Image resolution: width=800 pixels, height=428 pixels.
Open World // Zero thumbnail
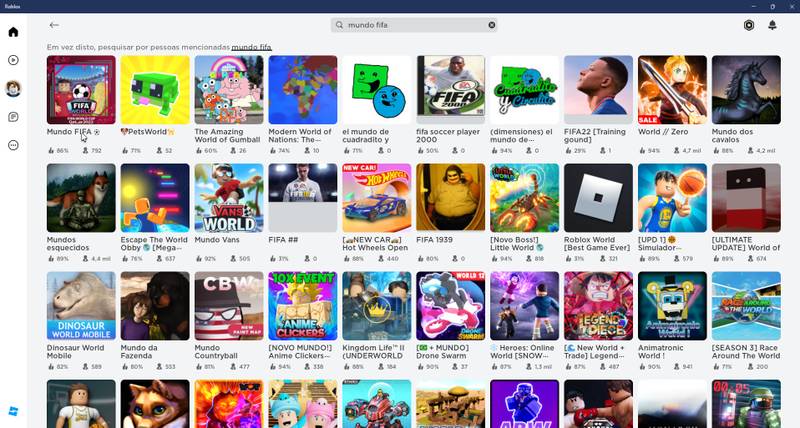[672, 90]
